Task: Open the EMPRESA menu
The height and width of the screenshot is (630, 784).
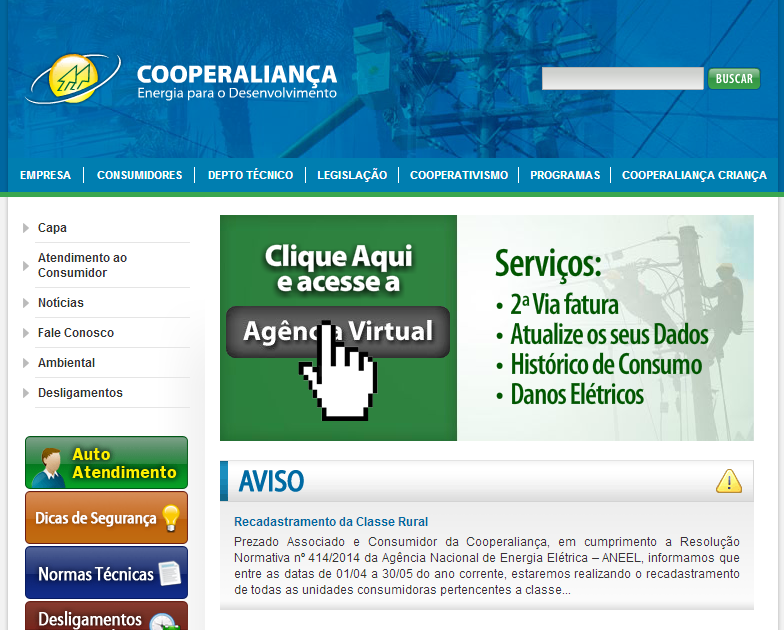Action: [x=45, y=175]
